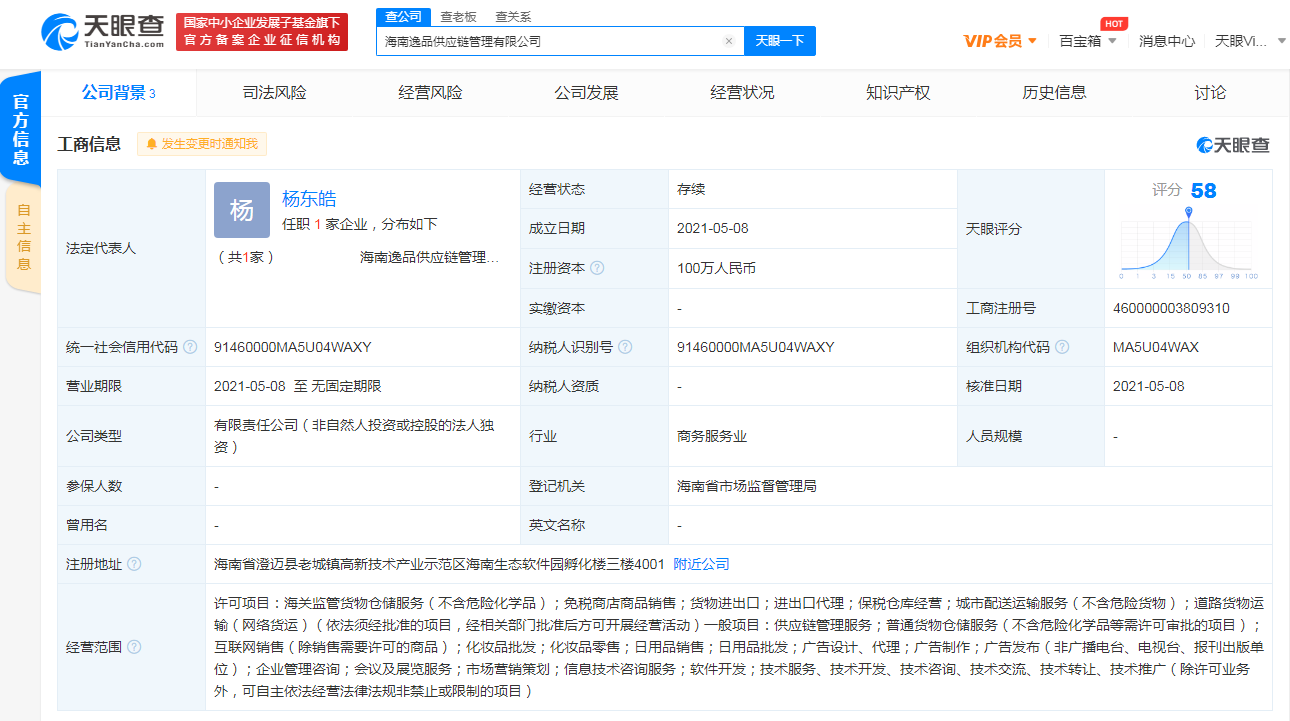
Task: Switch to the 历史信息 tab
Action: tap(1055, 93)
